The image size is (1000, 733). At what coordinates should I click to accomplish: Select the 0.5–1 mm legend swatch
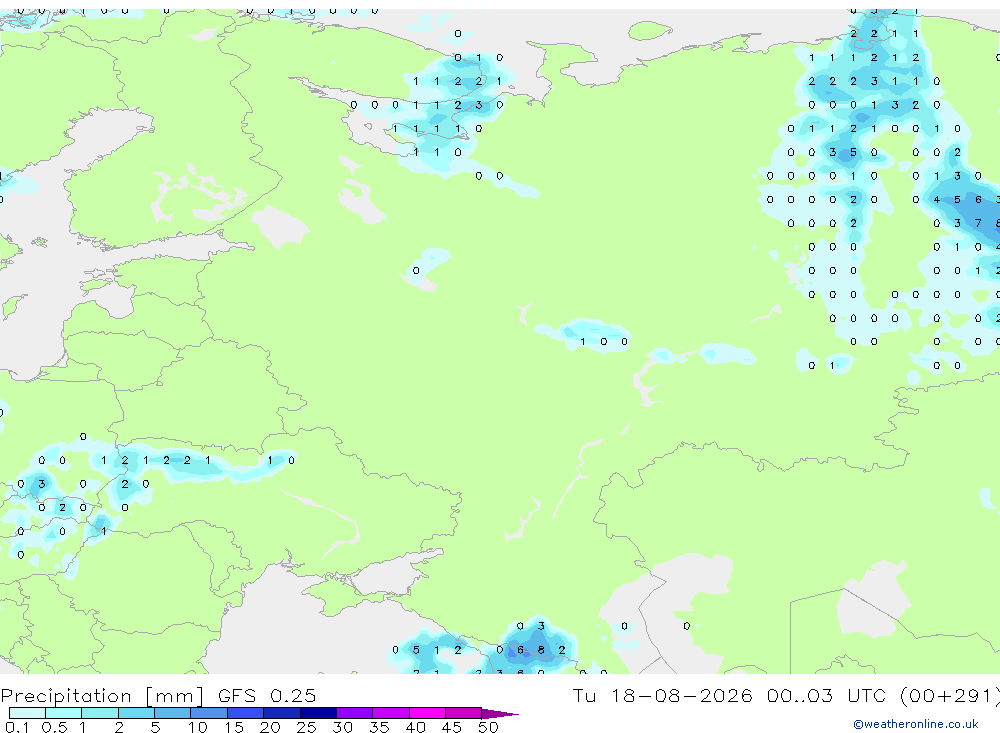click(x=64, y=713)
